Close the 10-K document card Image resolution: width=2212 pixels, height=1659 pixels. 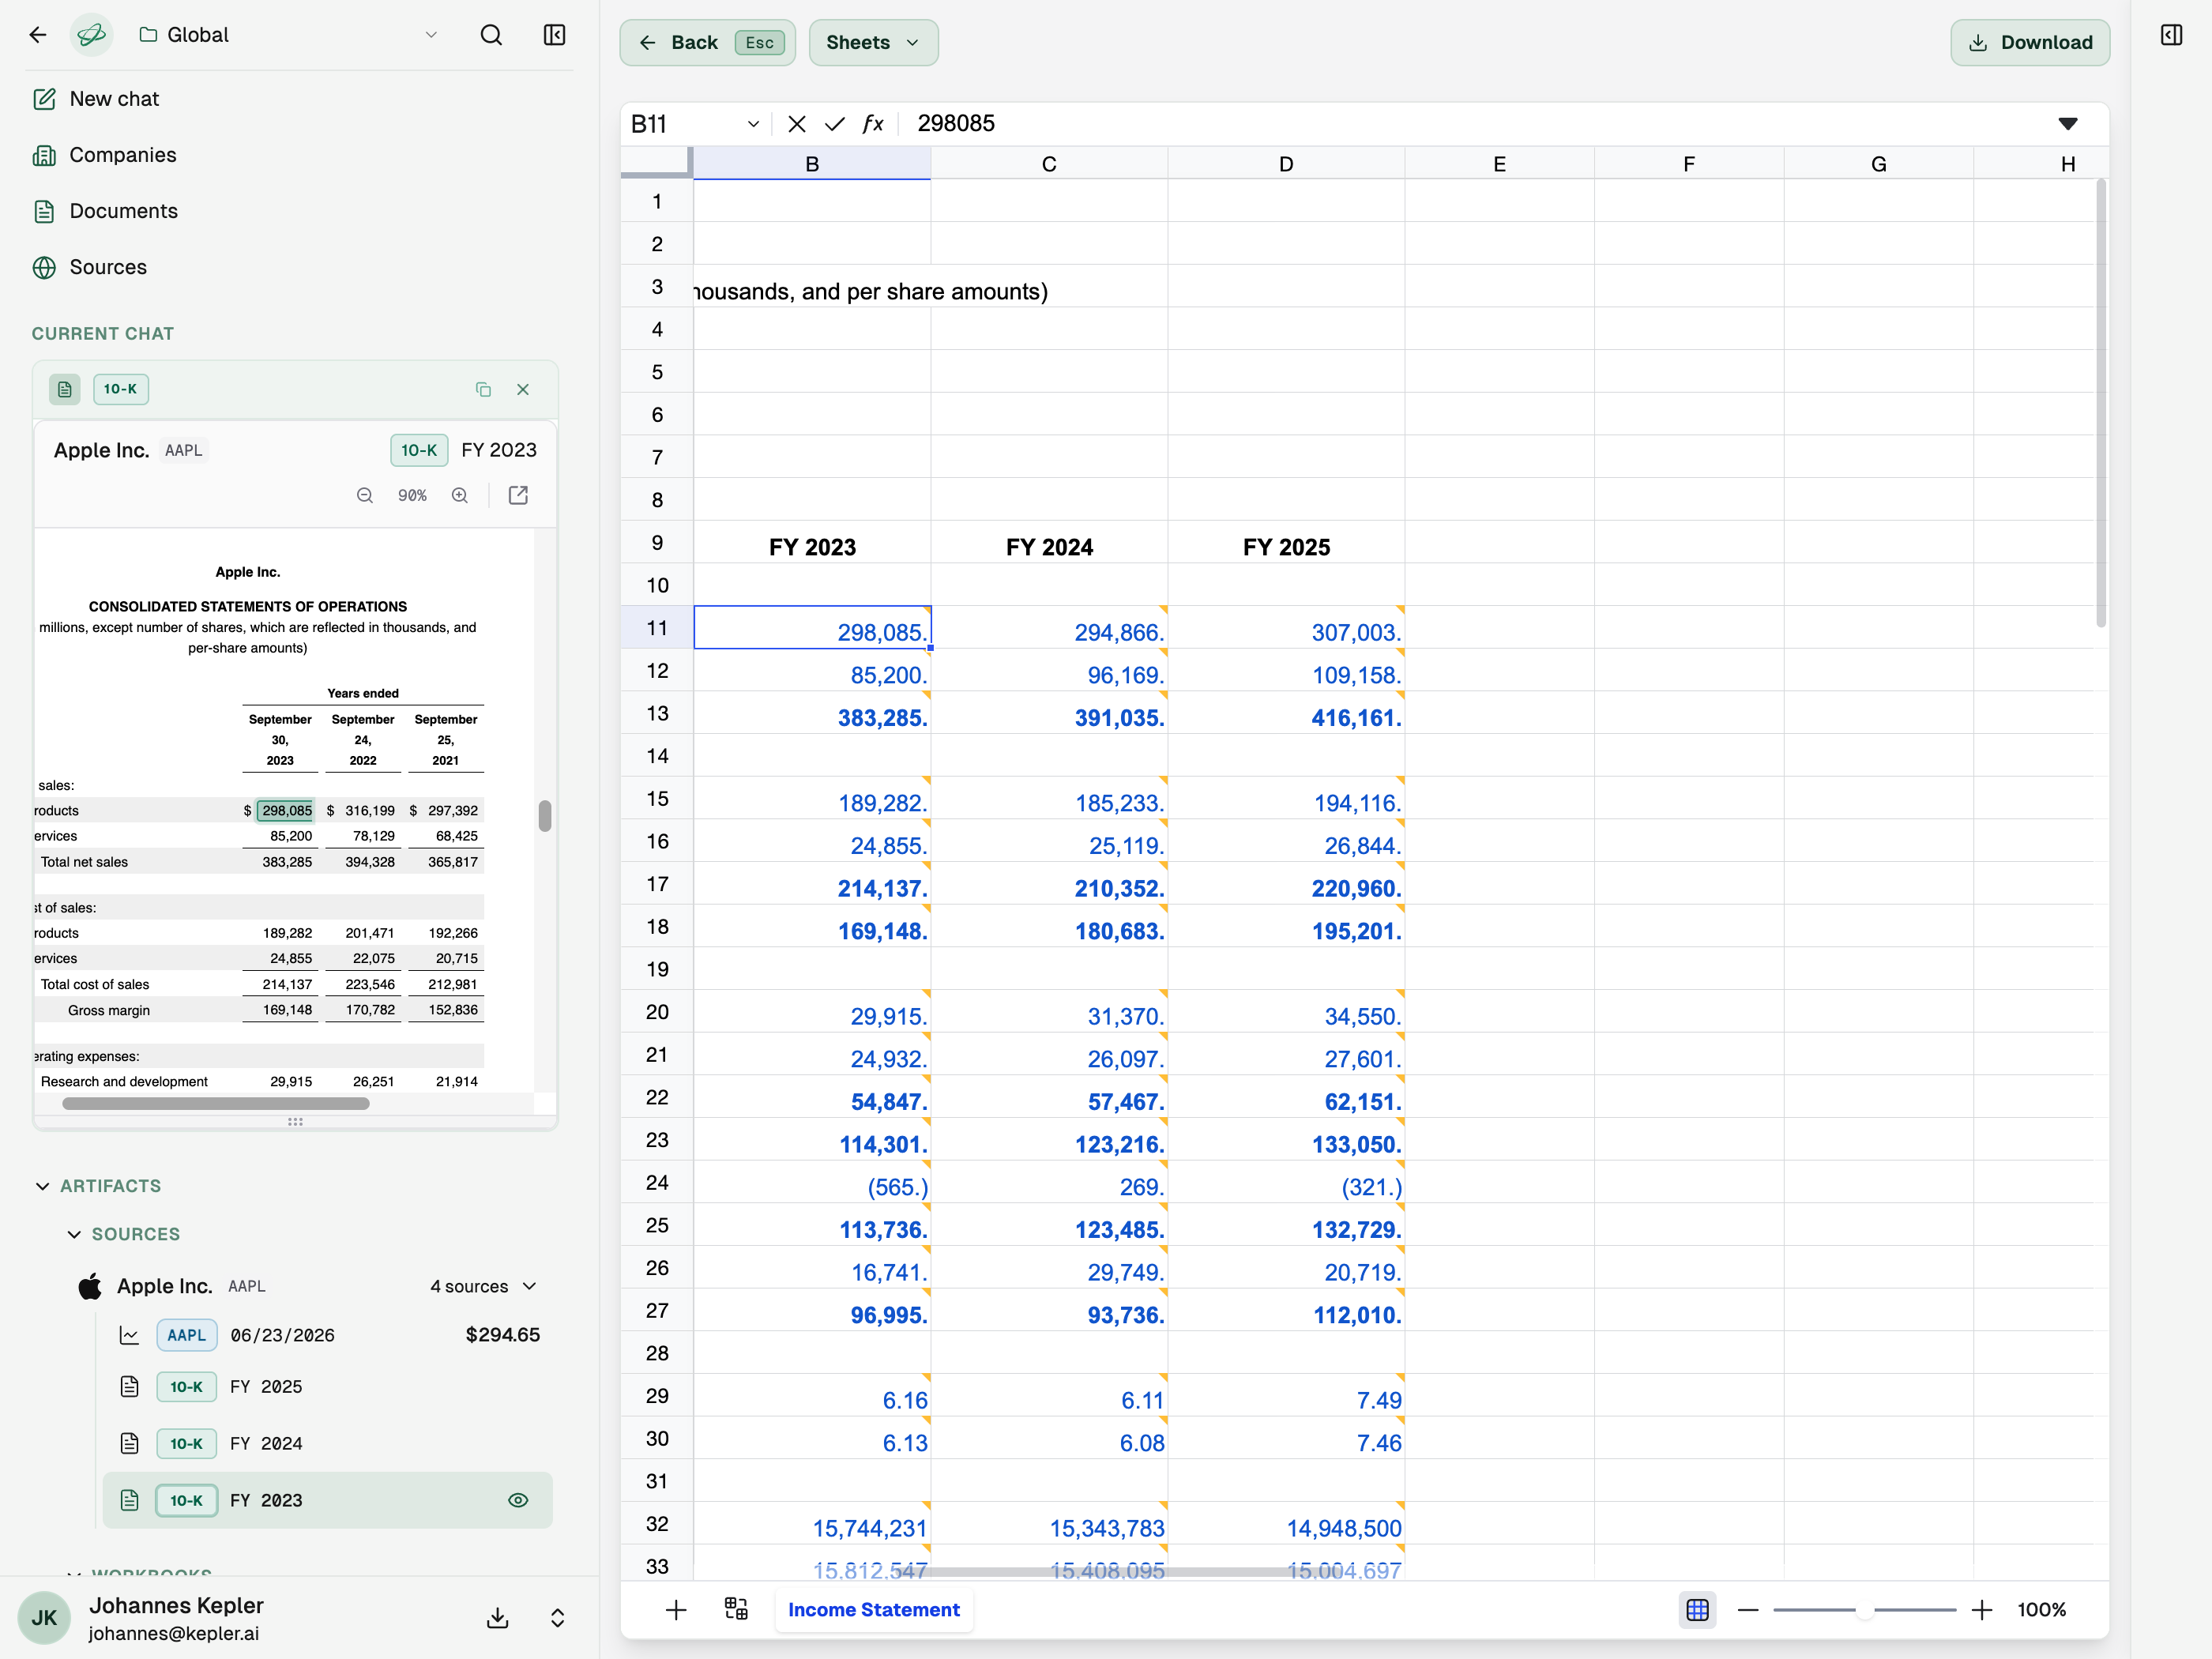[523, 389]
